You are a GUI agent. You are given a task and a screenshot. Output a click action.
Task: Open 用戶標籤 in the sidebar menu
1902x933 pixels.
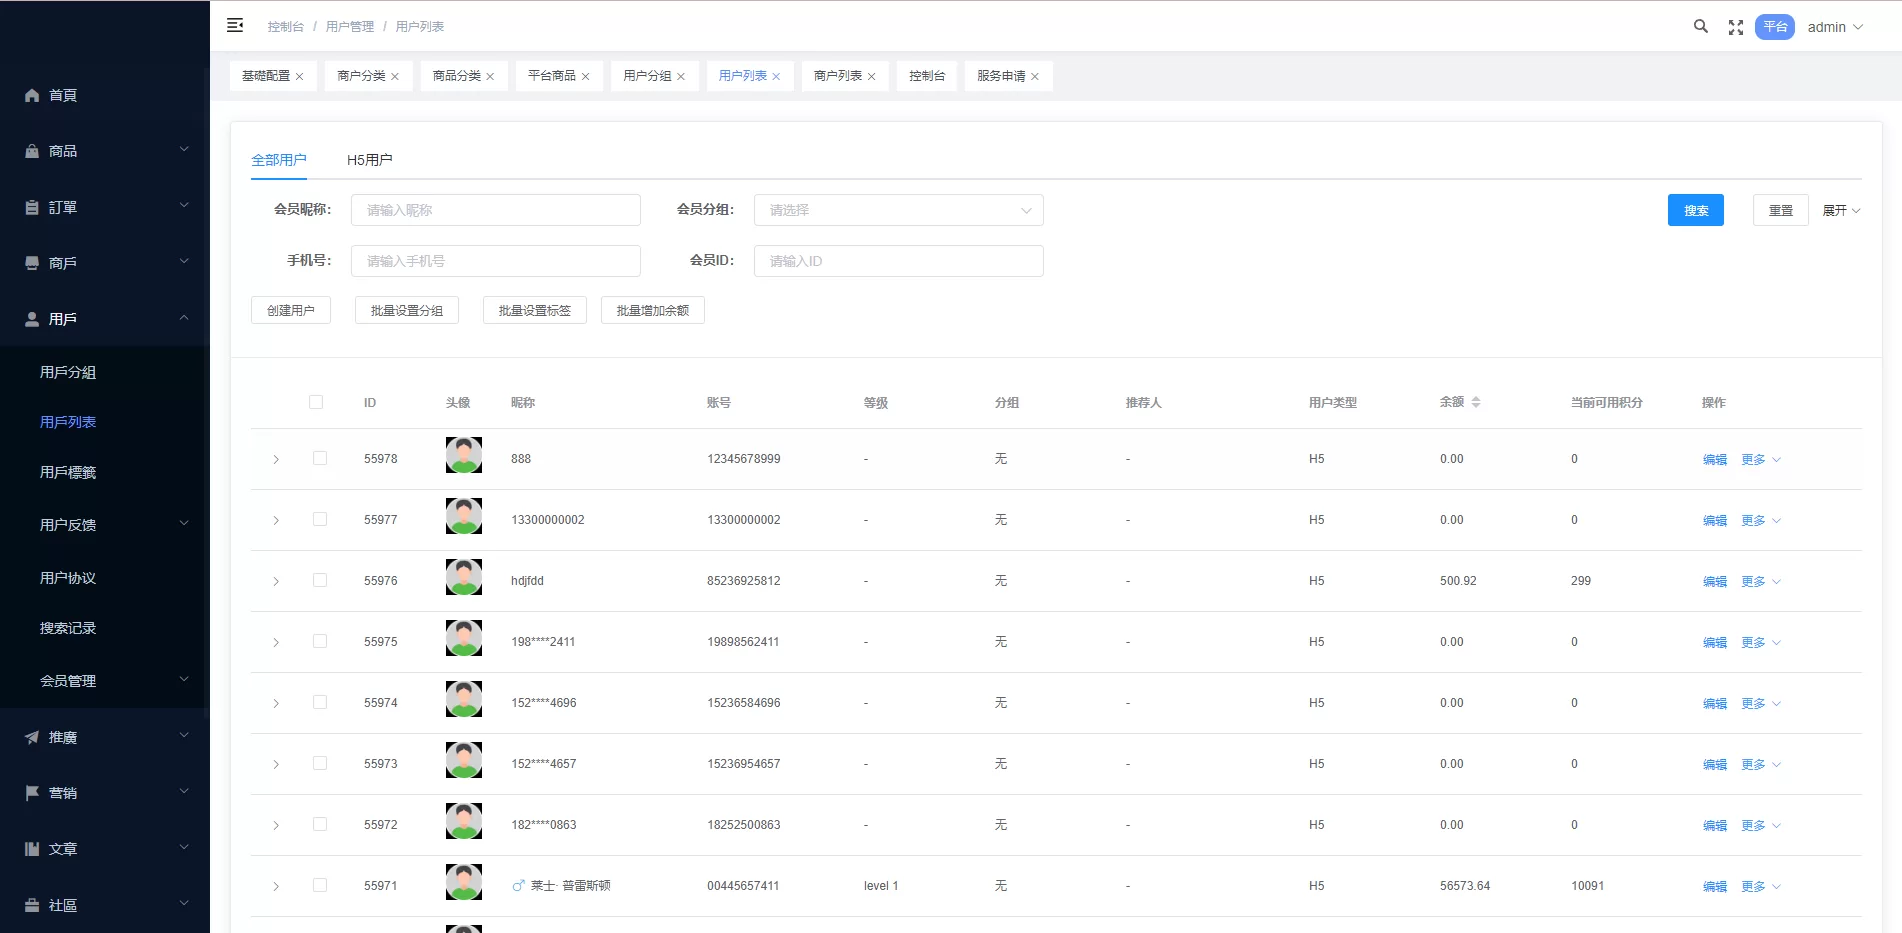68,472
